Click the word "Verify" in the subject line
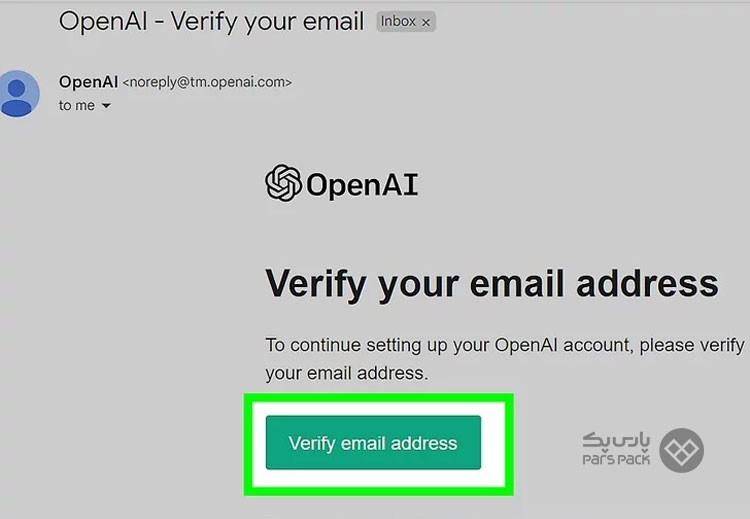The height and width of the screenshot is (519, 750). [203, 22]
